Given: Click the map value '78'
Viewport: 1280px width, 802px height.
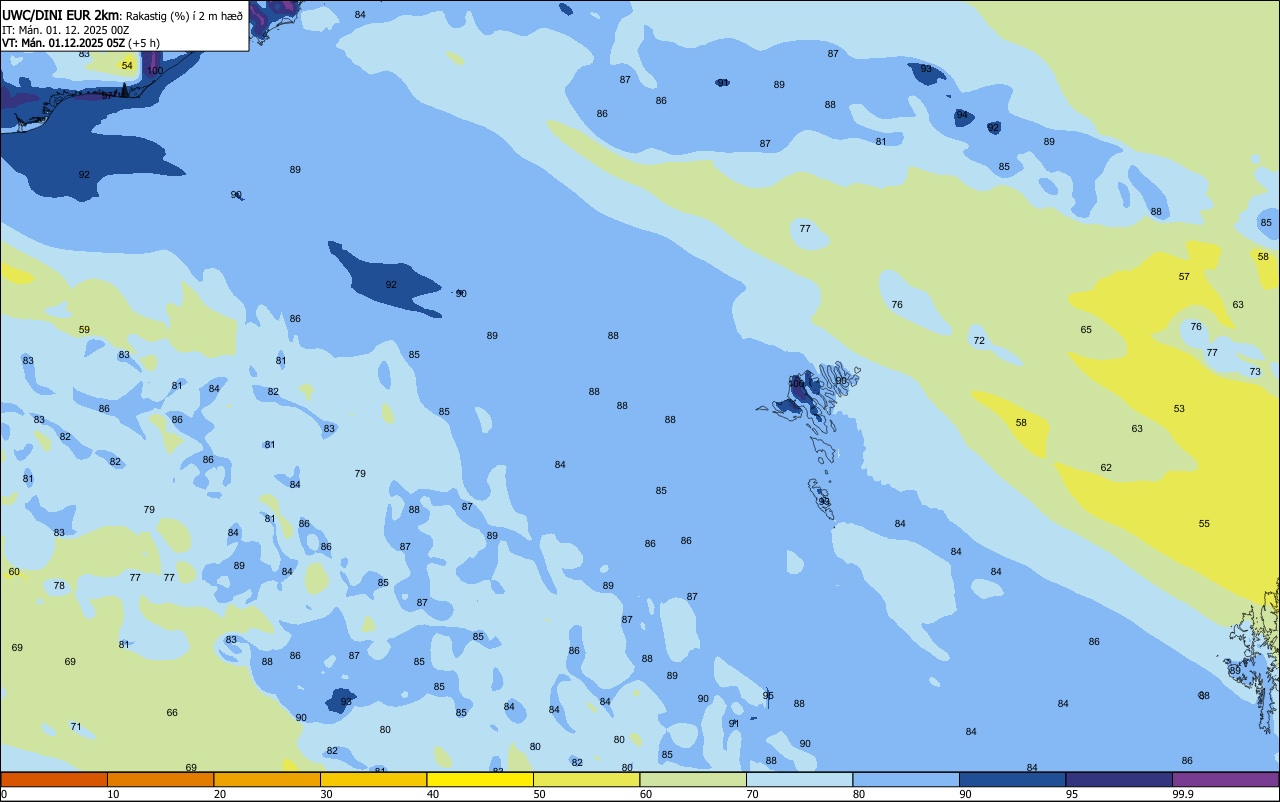Looking at the screenshot, I should point(59,586).
